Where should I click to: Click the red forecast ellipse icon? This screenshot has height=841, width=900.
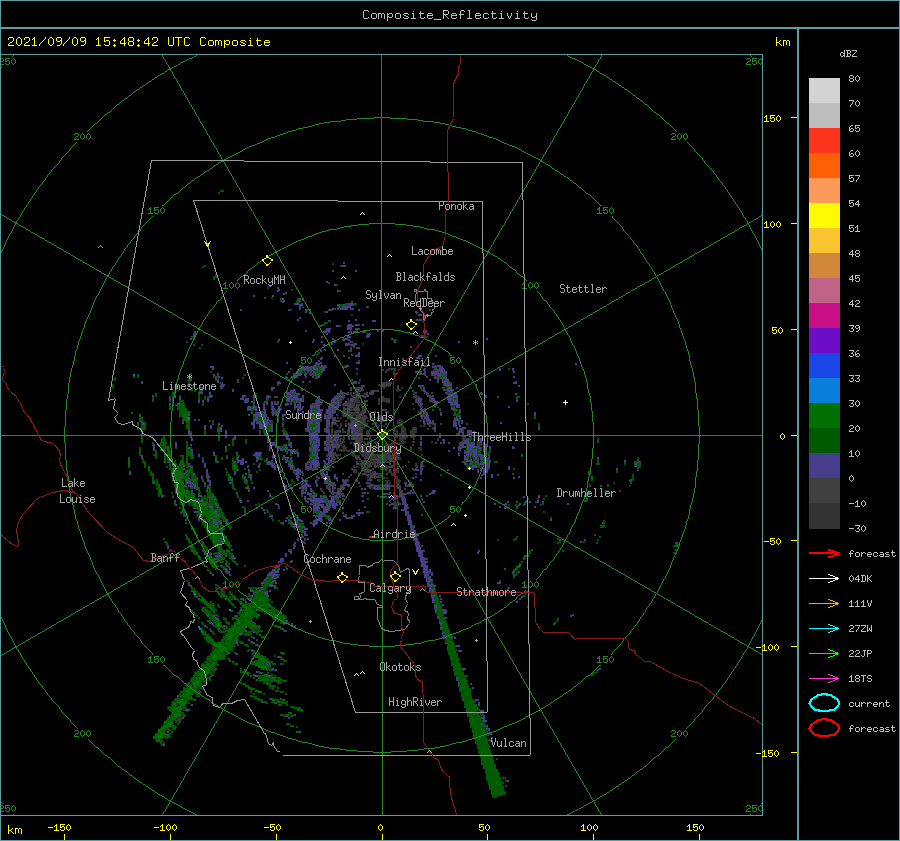pyautogui.click(x=824, y=728)
